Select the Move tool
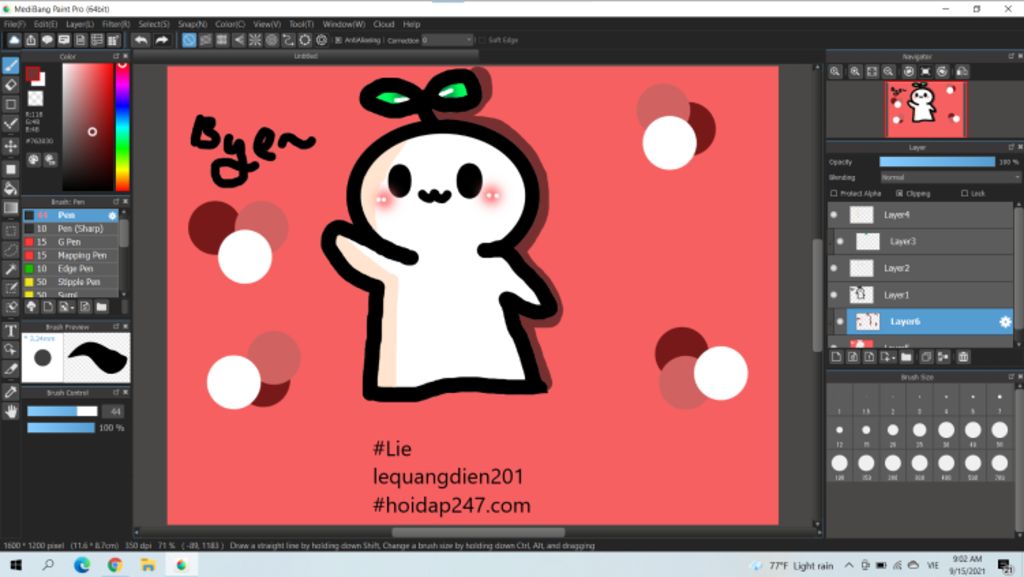The image size is (1024, 577). [x=10, y=146]
